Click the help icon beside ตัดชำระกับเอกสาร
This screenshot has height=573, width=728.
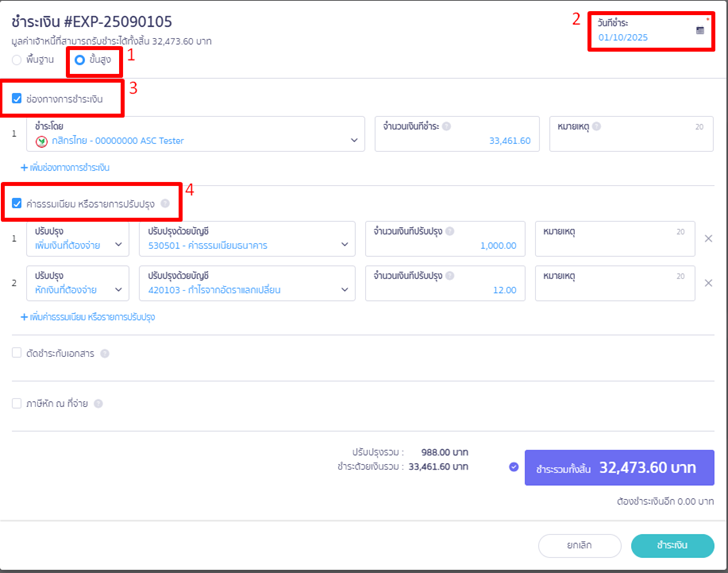coord(105,353)
